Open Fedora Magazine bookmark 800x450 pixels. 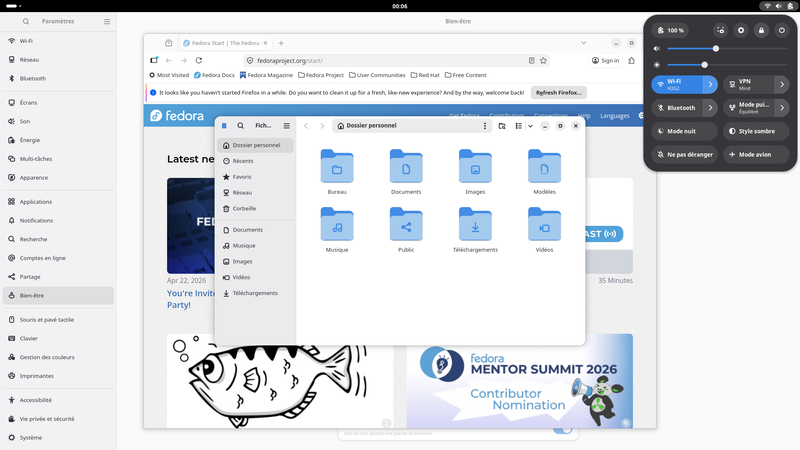(266, 75)
